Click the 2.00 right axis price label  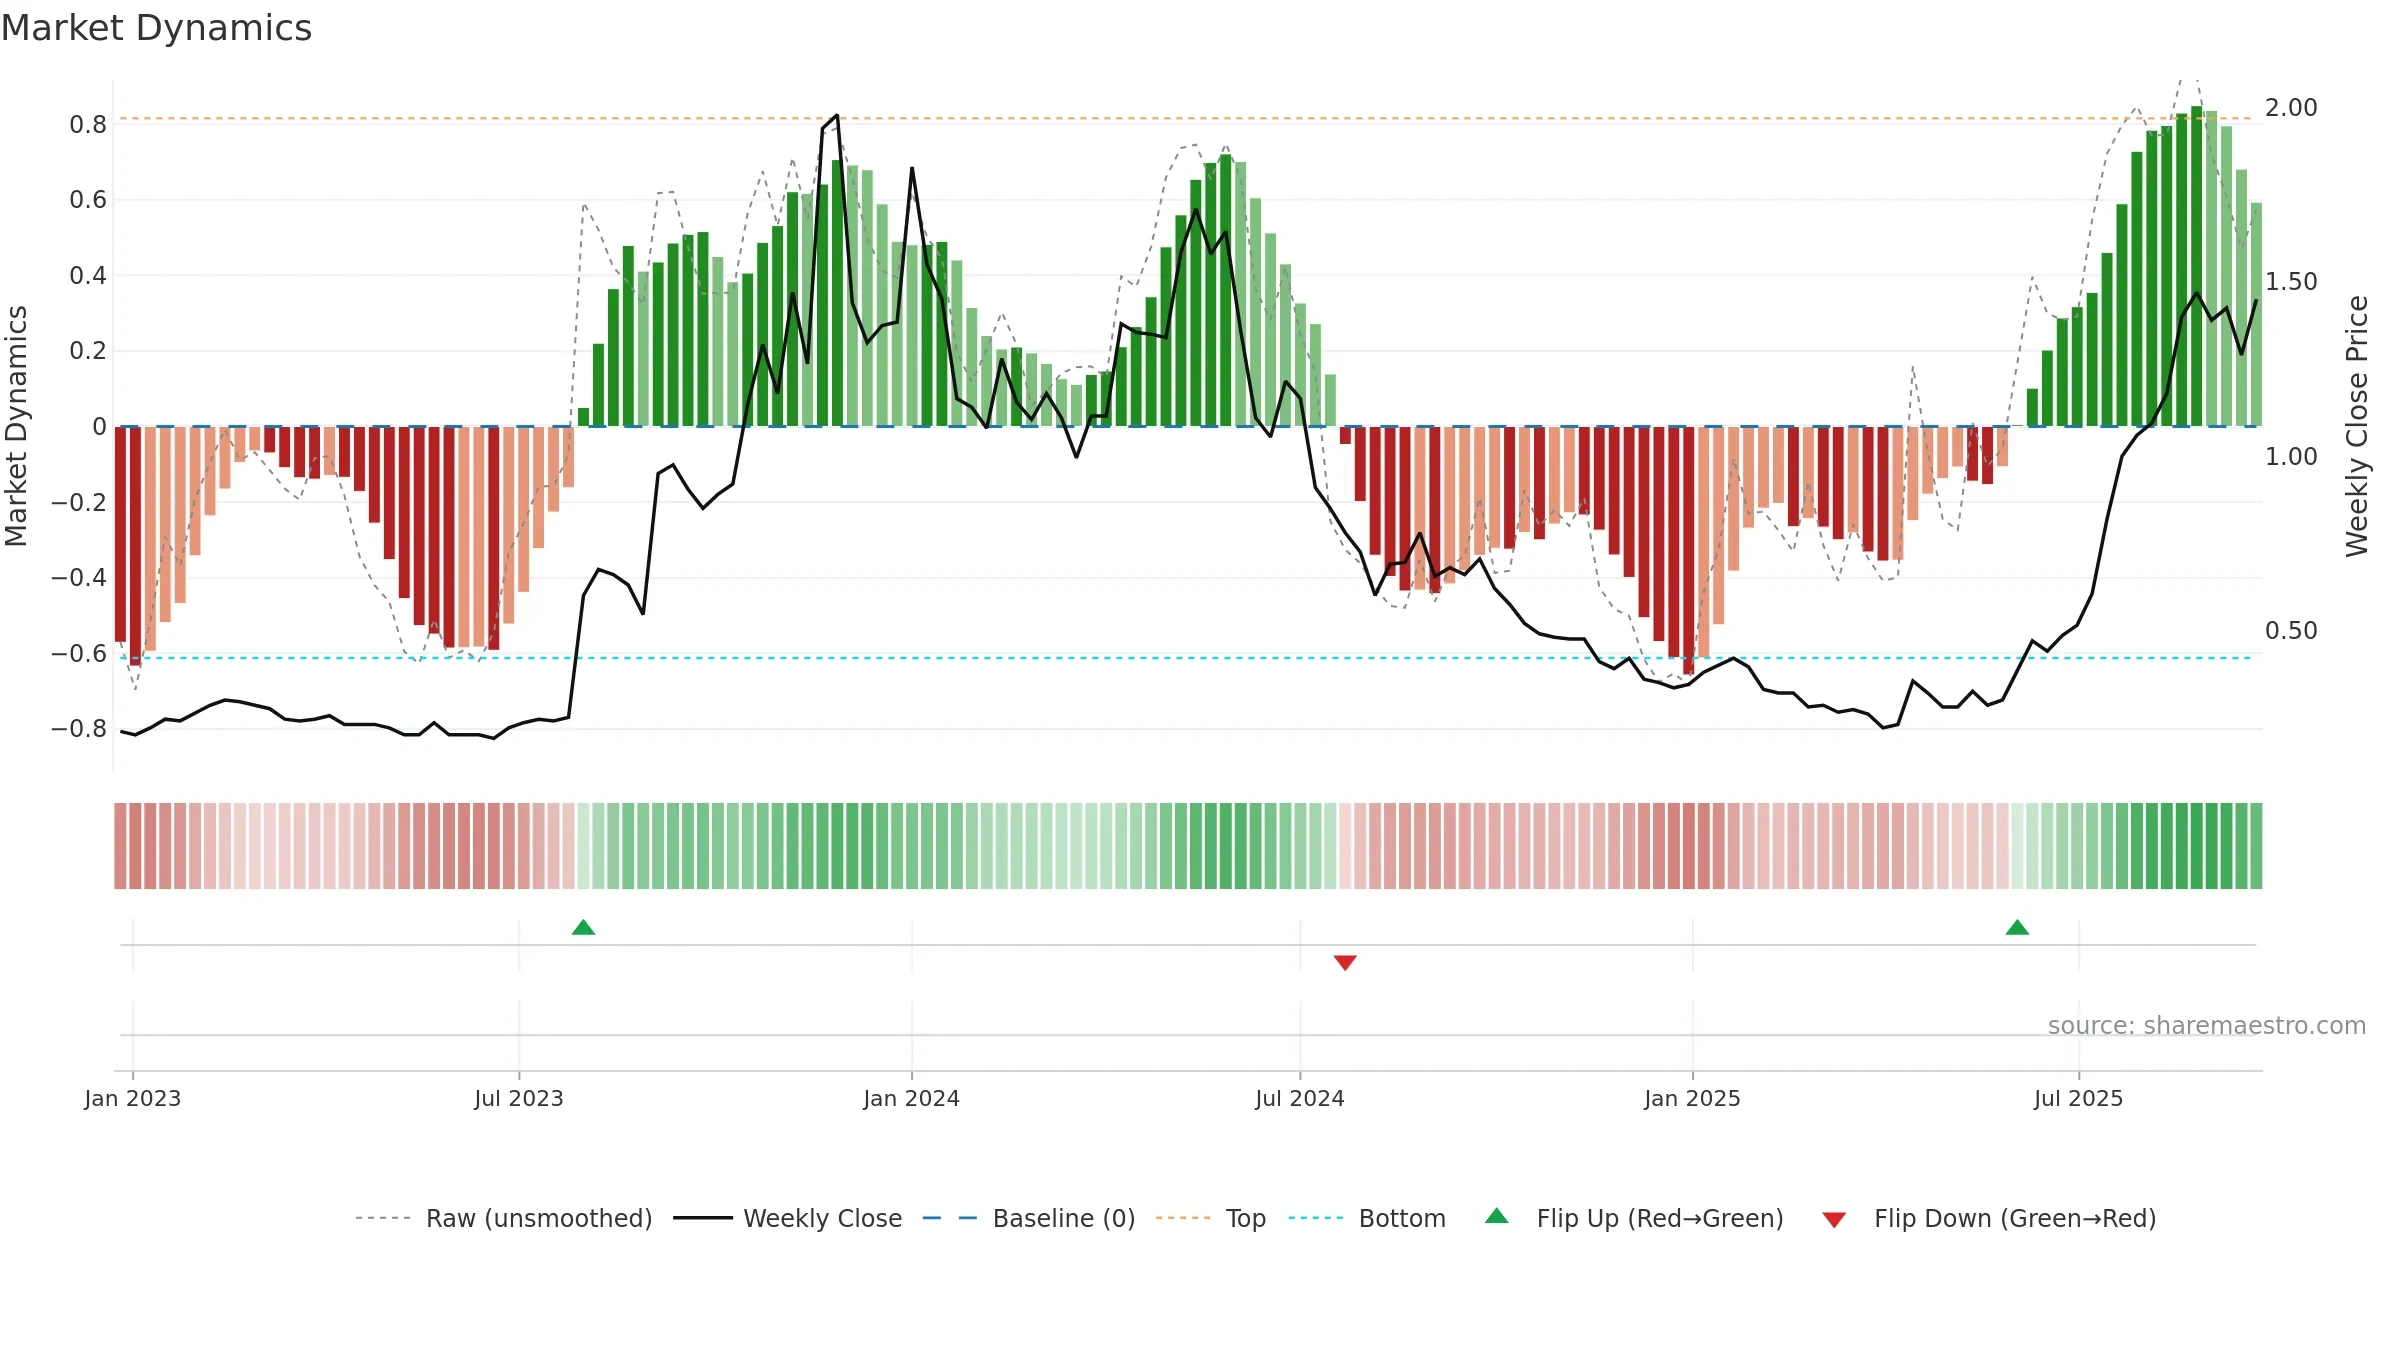pos(2291,108)
